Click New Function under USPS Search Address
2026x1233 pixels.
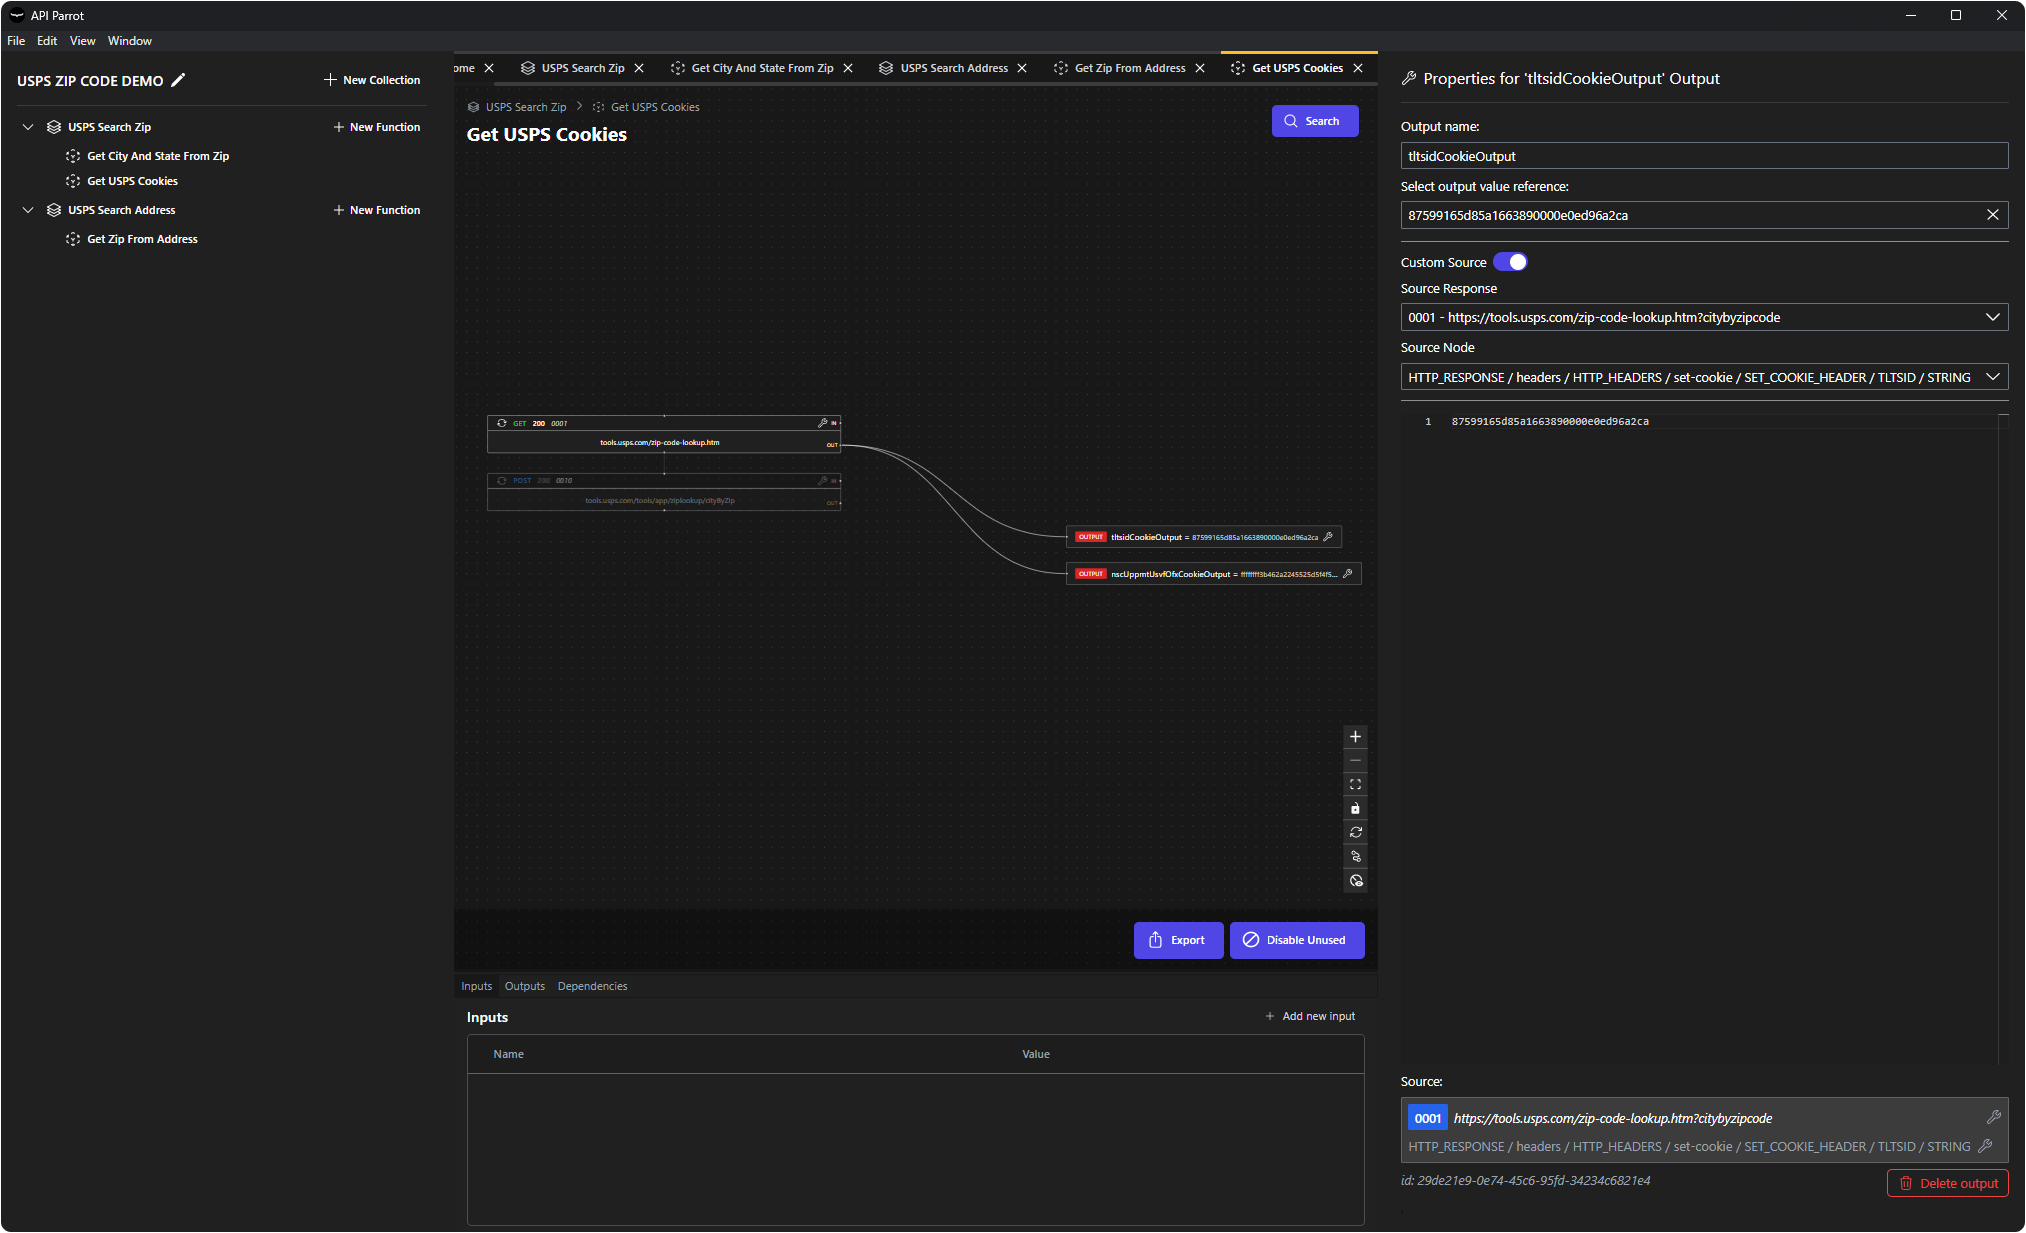click(376, 210)
